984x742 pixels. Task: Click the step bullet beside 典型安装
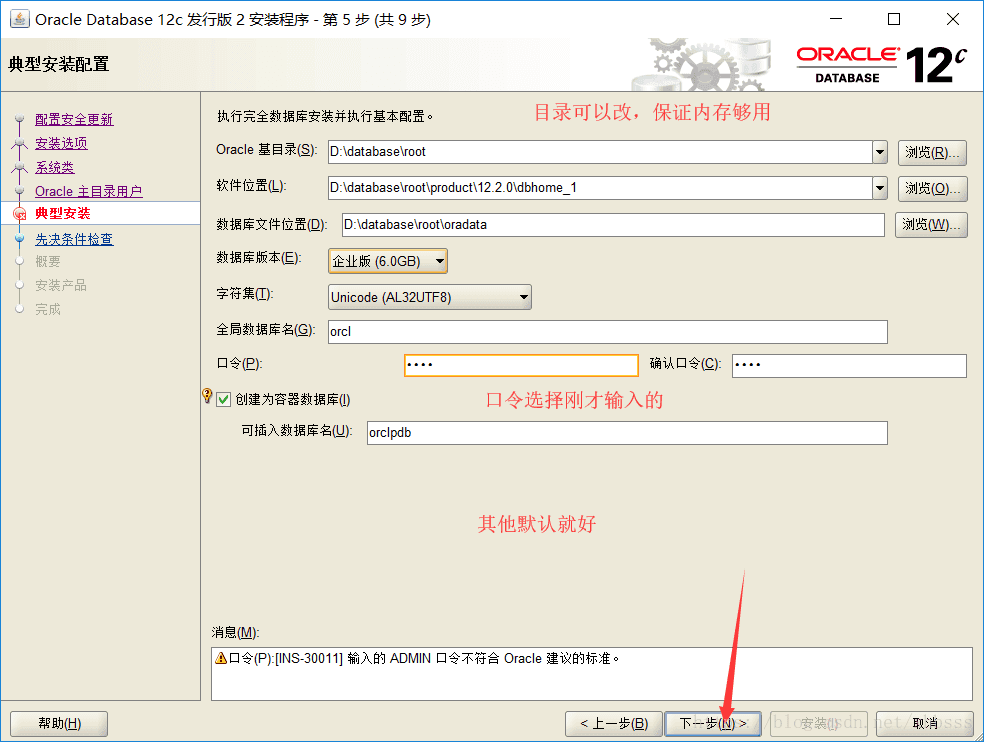coord(19,213)
